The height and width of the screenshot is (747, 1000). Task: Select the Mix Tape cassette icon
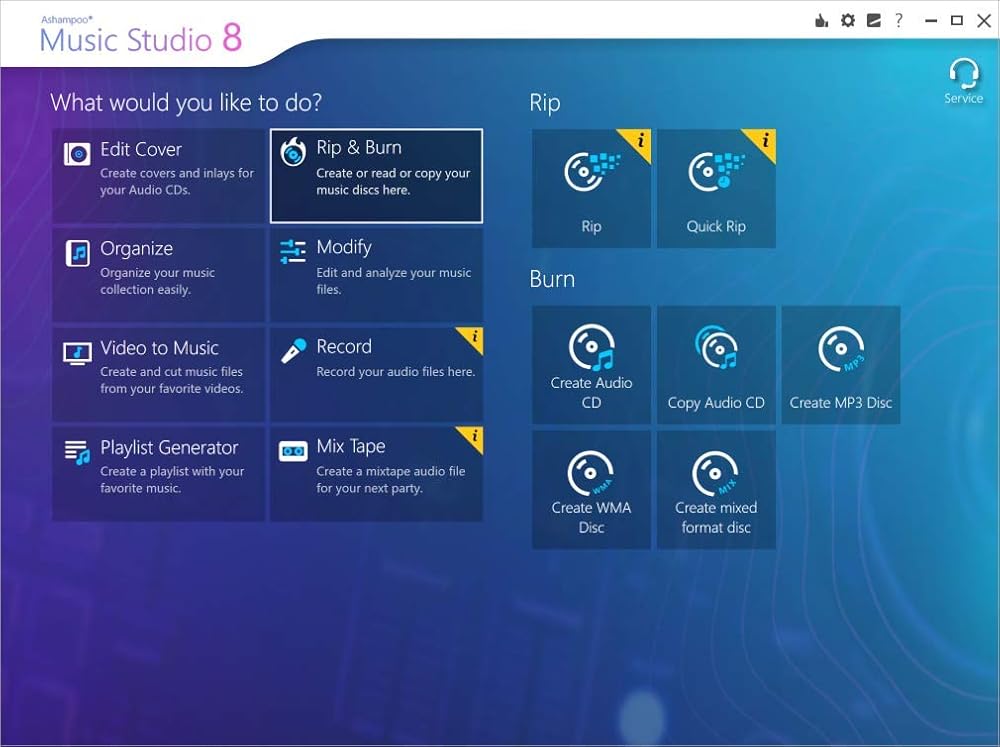[x=293, y=451]
